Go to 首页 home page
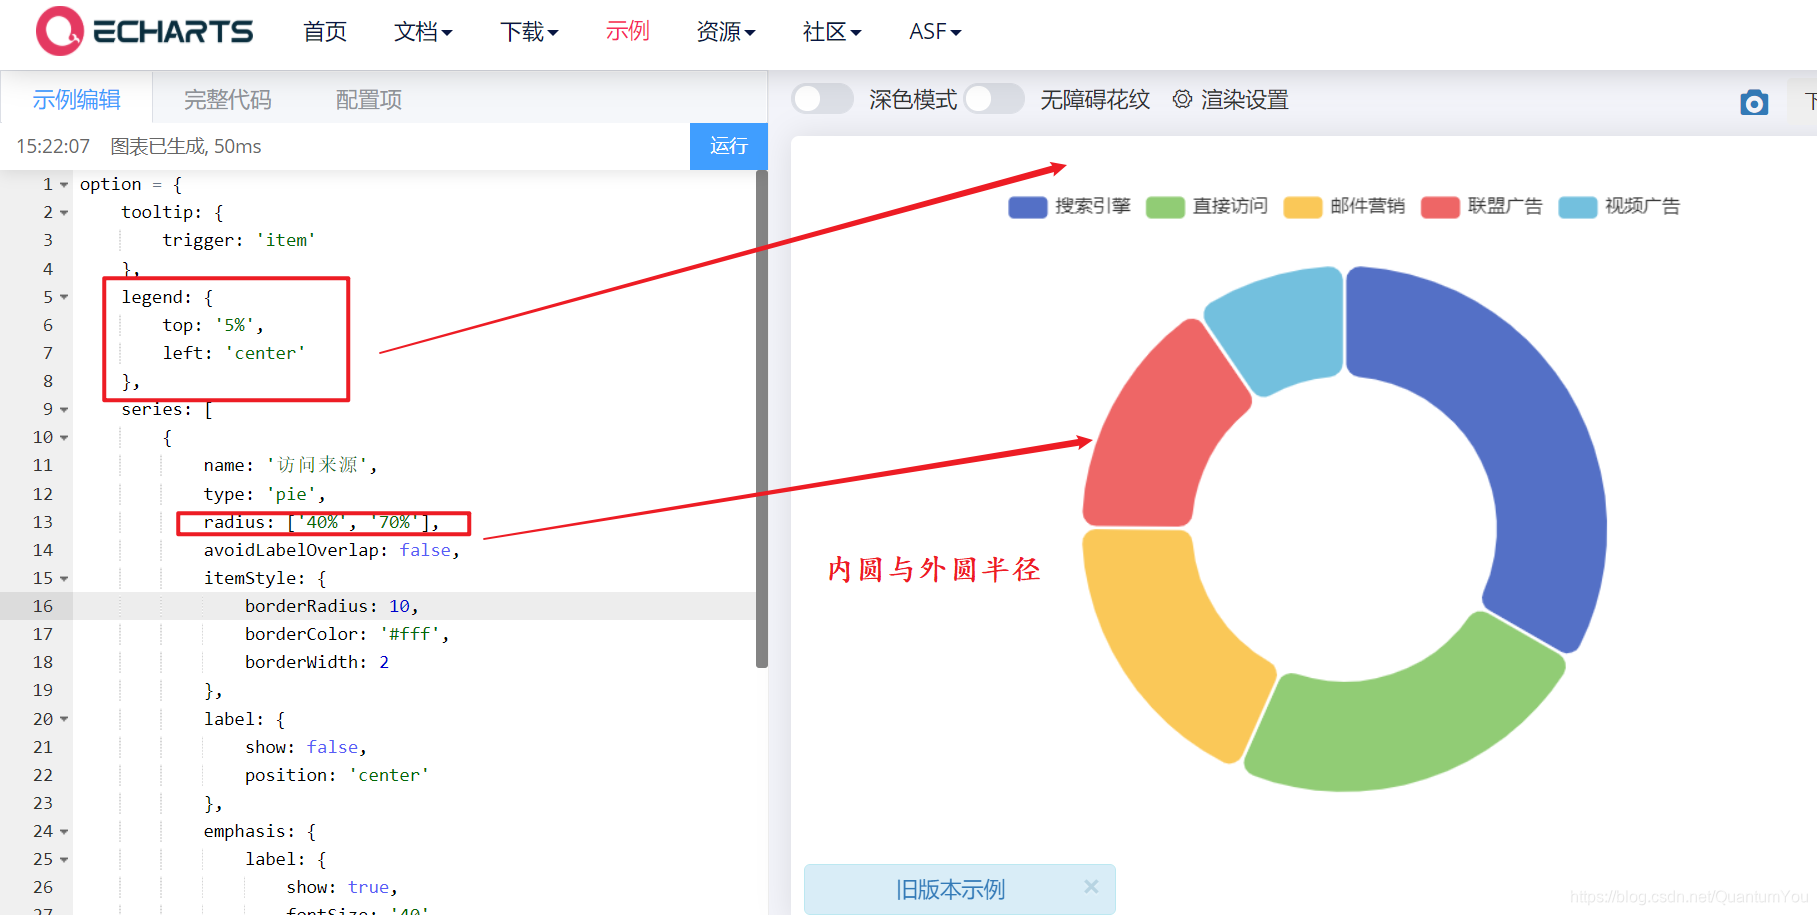 click(325, 32)
